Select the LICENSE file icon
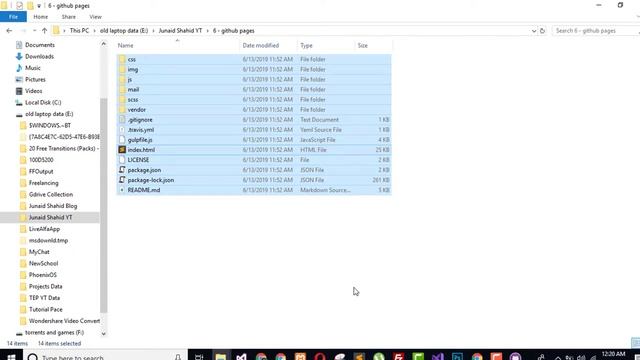This screenshot has width=640, height=360. click(122, 160)
